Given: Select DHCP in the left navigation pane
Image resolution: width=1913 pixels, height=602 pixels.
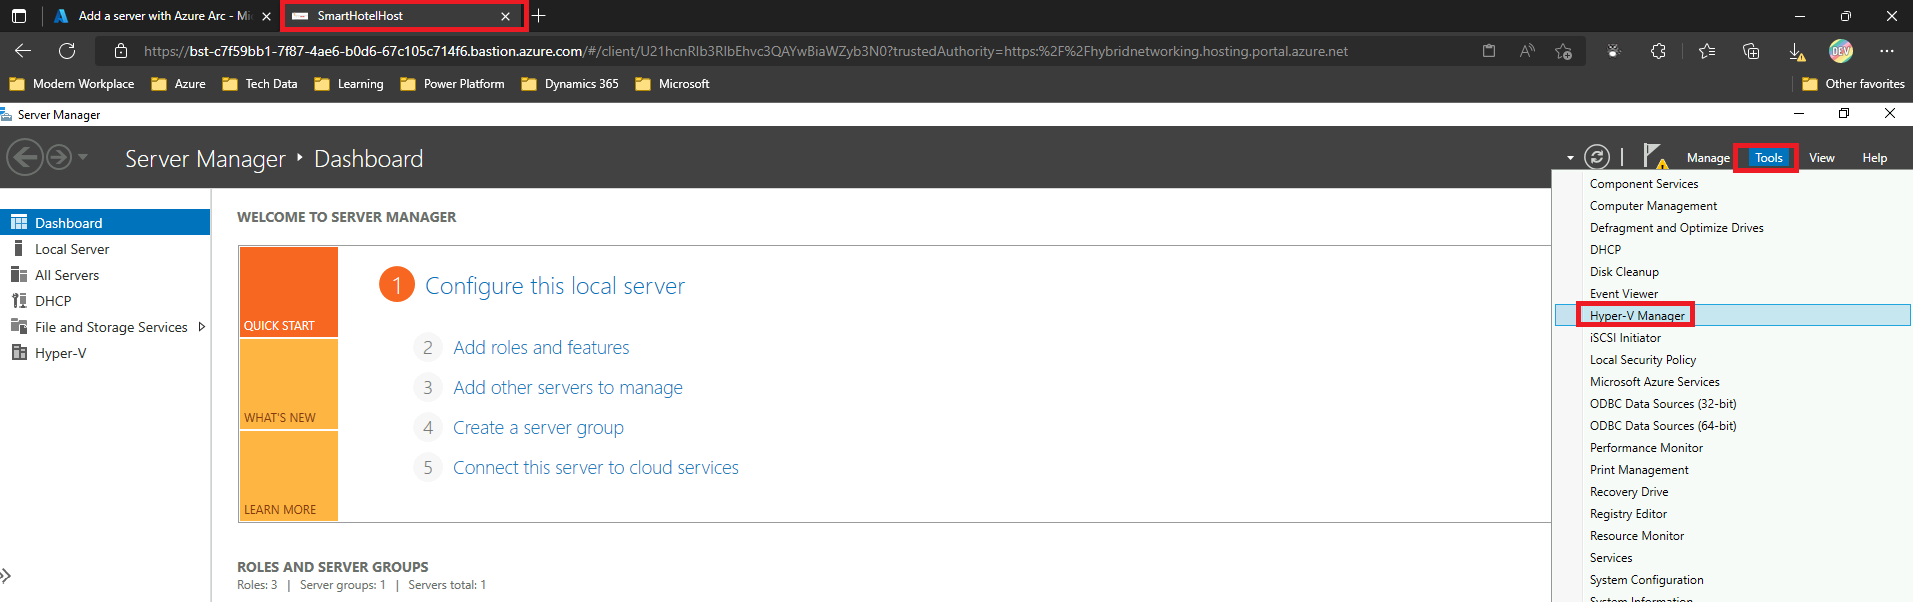Looking at the screenshot, I should click(105, 301).
